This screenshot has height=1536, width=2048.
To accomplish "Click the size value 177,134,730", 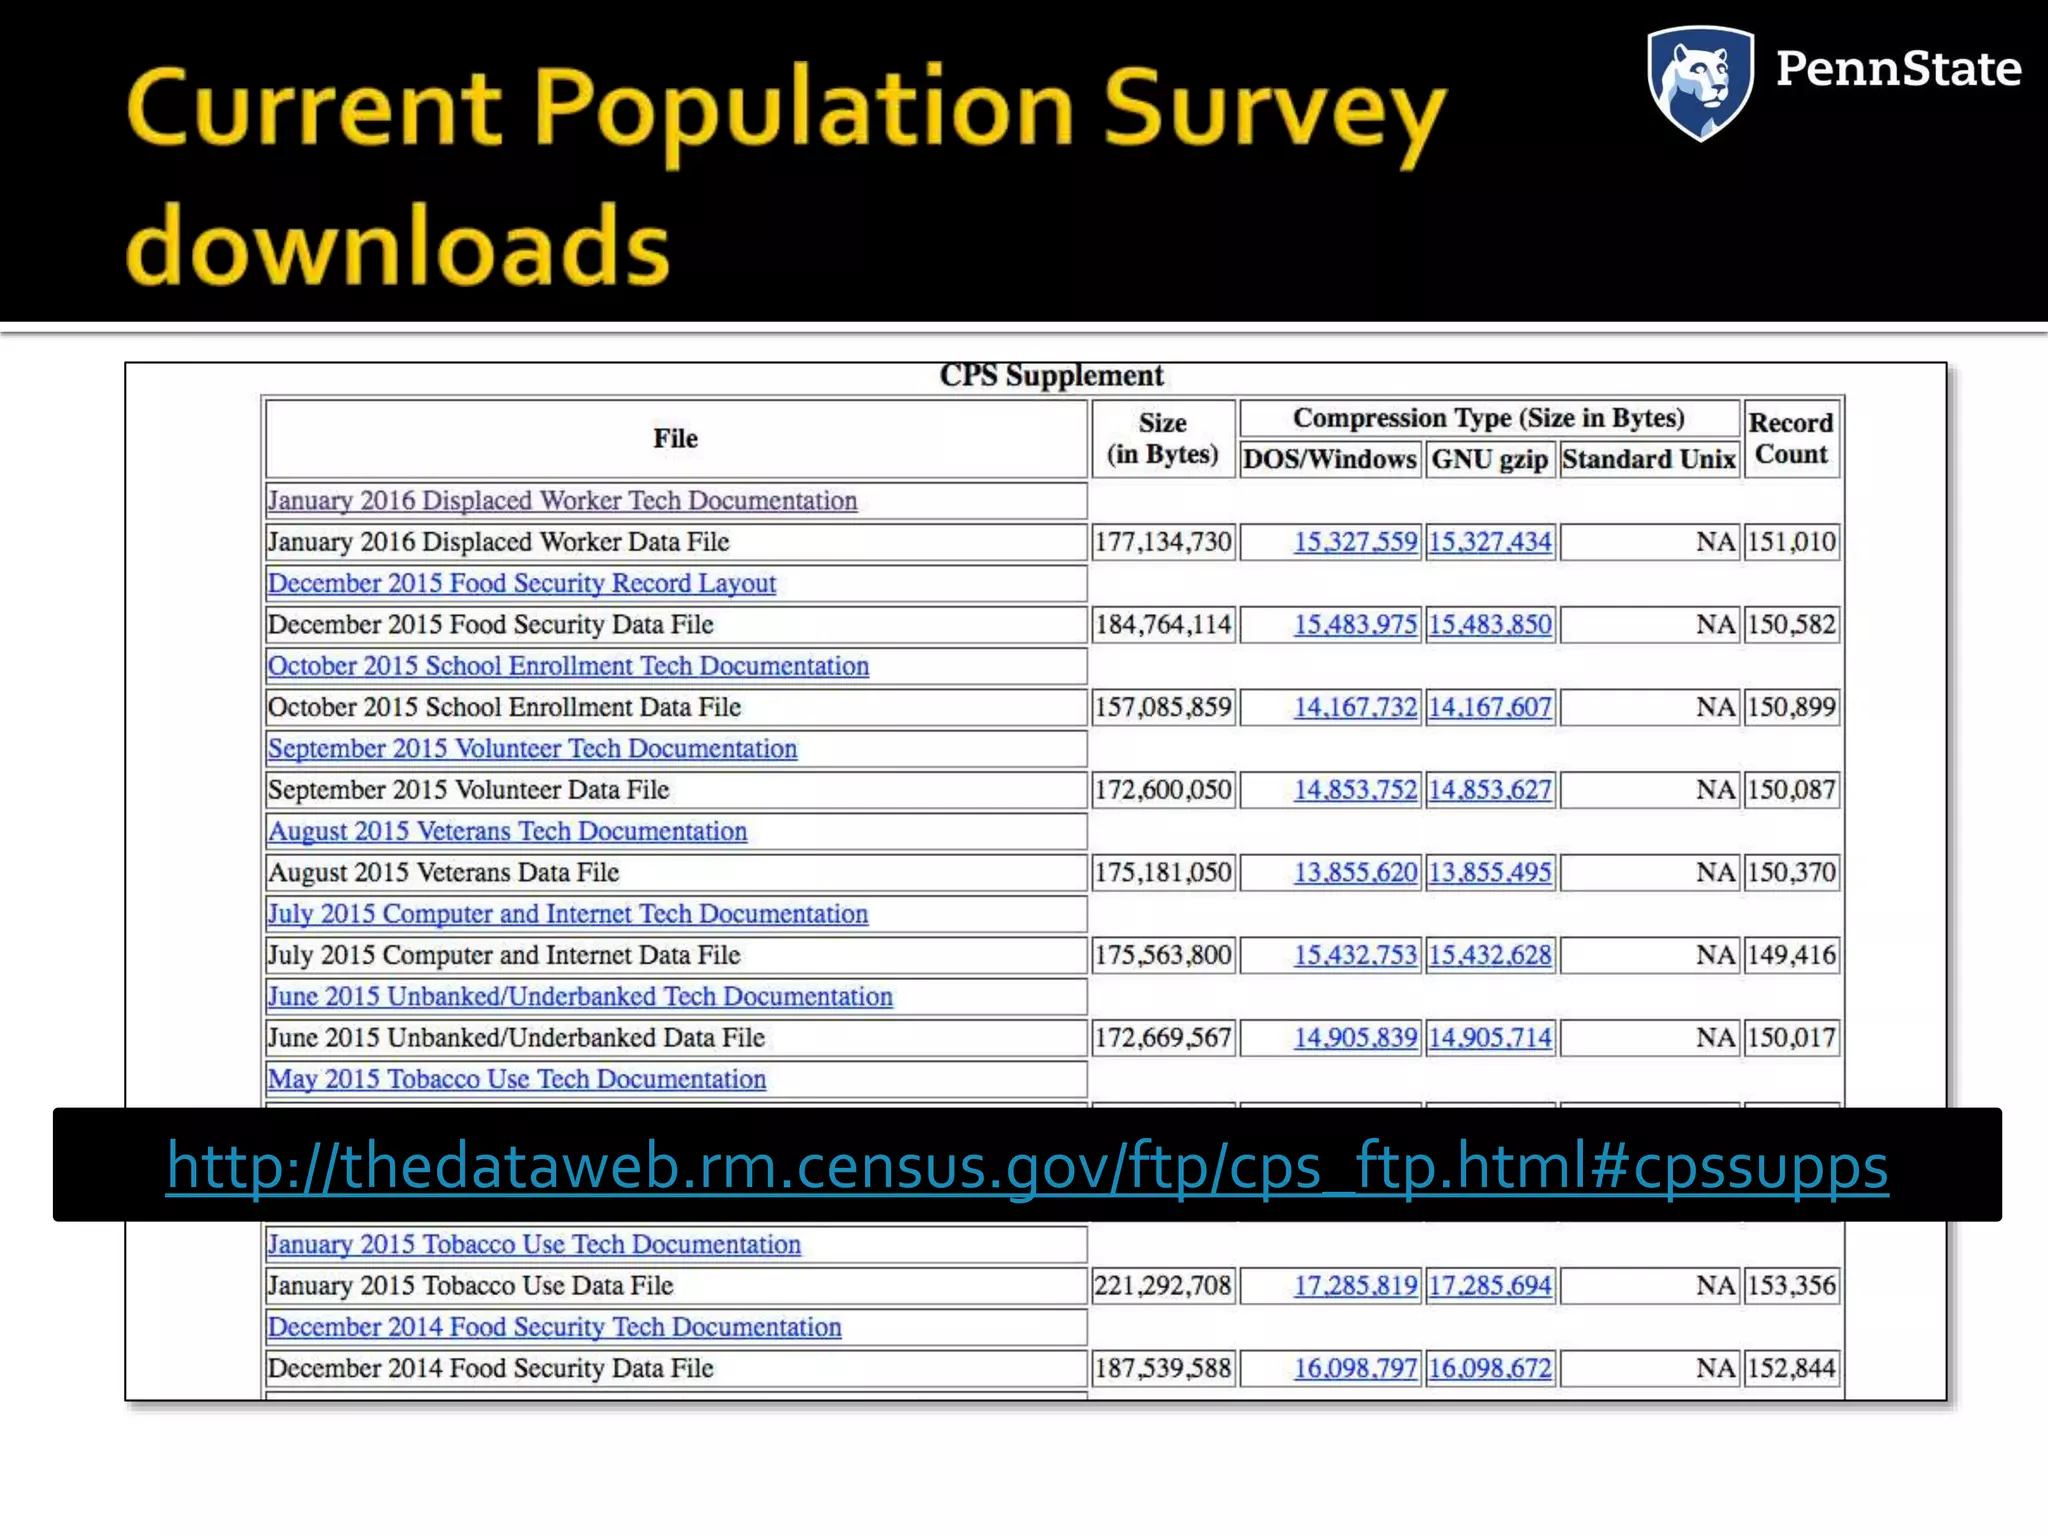I will click(1163, 542).
